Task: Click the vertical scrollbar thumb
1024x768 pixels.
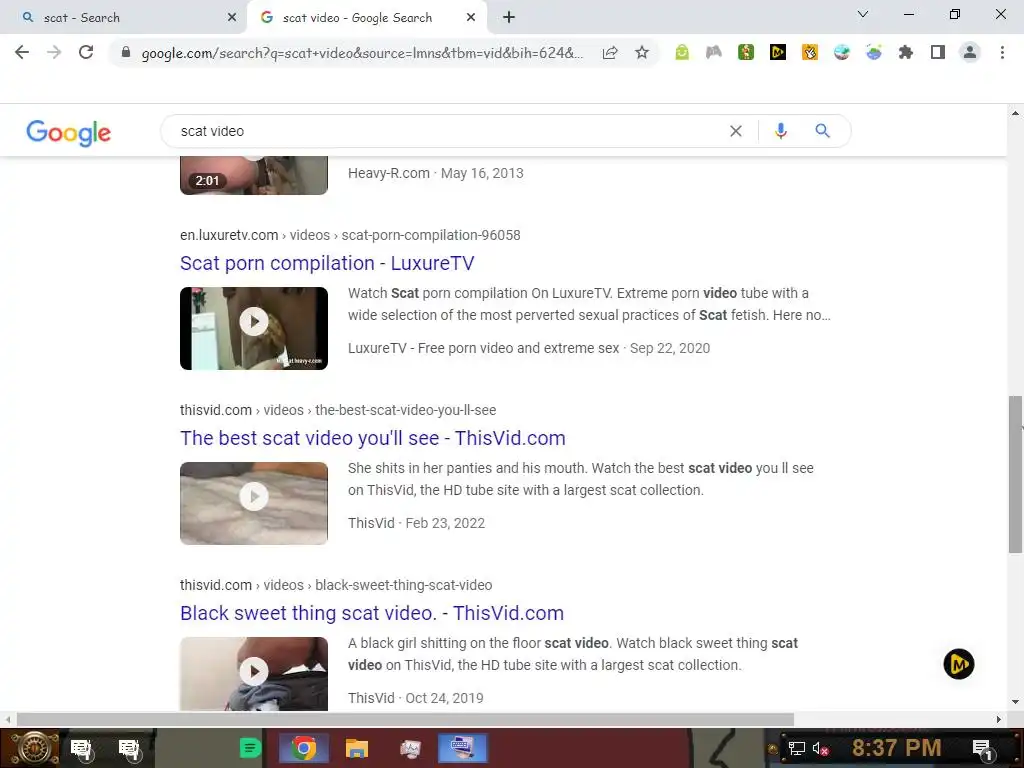Action: point(1016,475)
